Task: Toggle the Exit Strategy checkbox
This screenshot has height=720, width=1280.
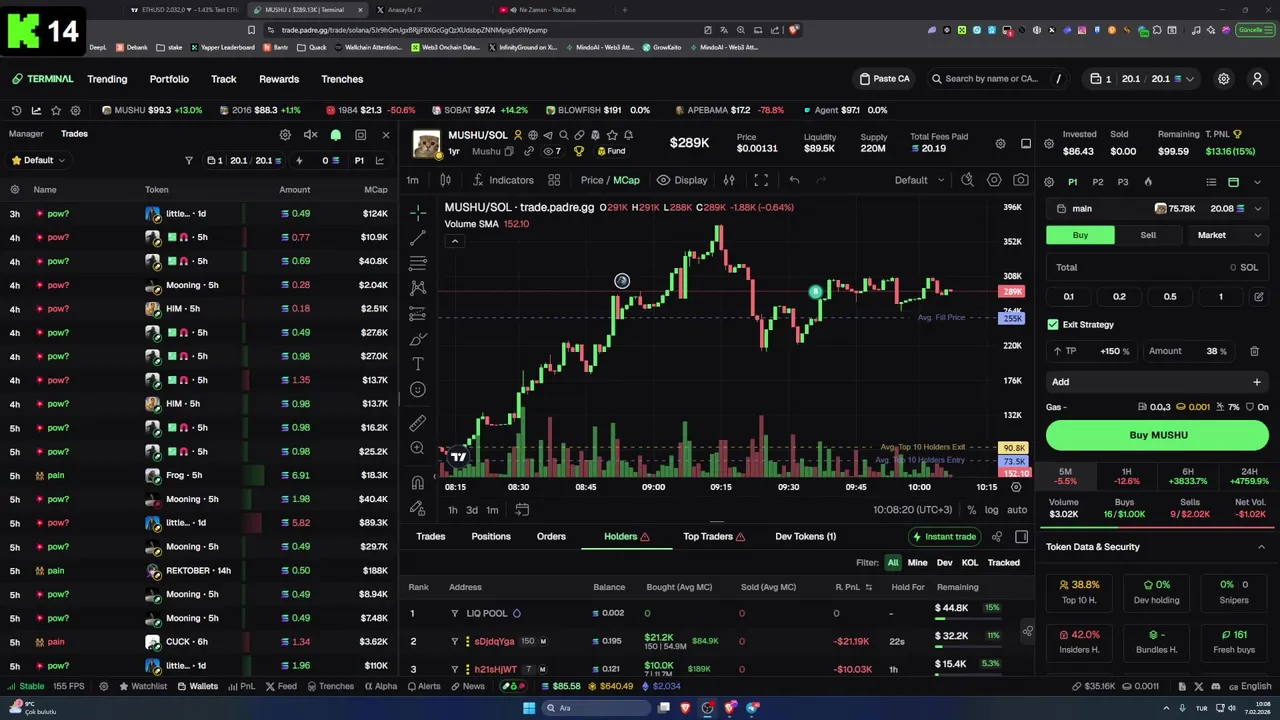Action: [x=1053, y=325]
